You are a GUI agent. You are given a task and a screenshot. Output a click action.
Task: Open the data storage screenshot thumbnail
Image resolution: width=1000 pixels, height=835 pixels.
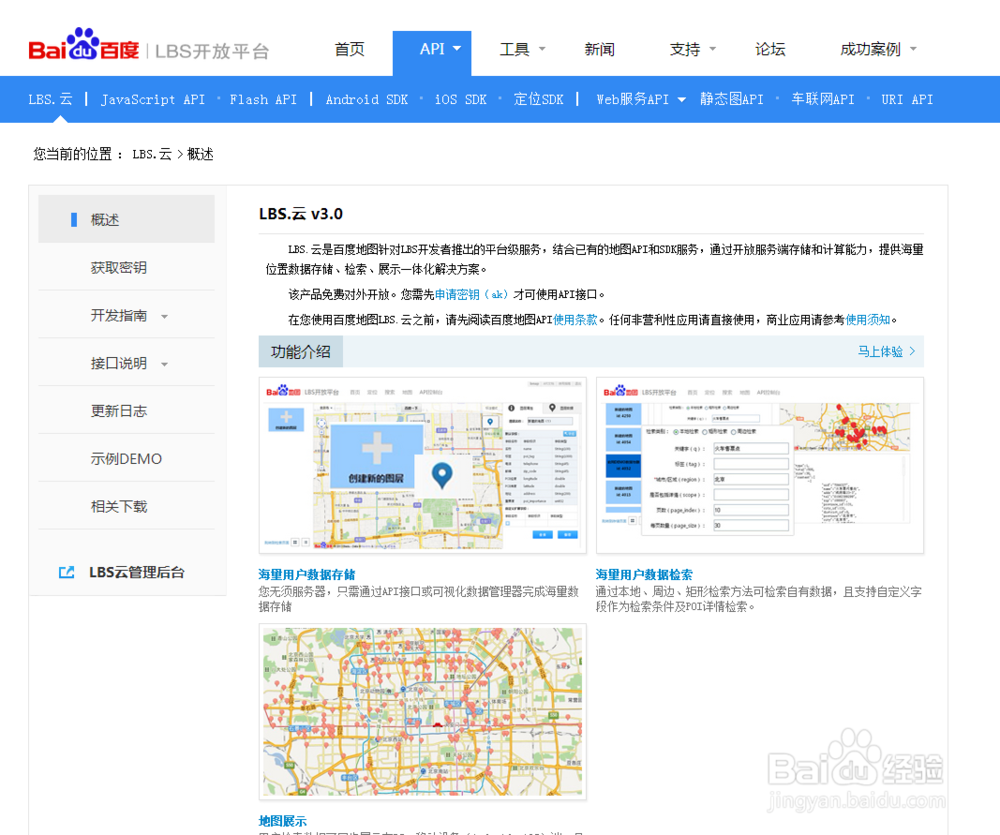423,465
